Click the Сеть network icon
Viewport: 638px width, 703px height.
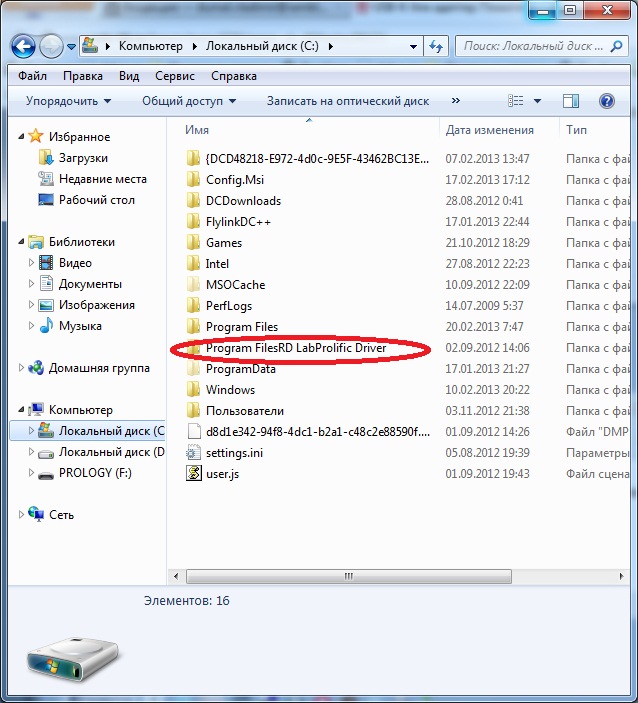[35, 514]
